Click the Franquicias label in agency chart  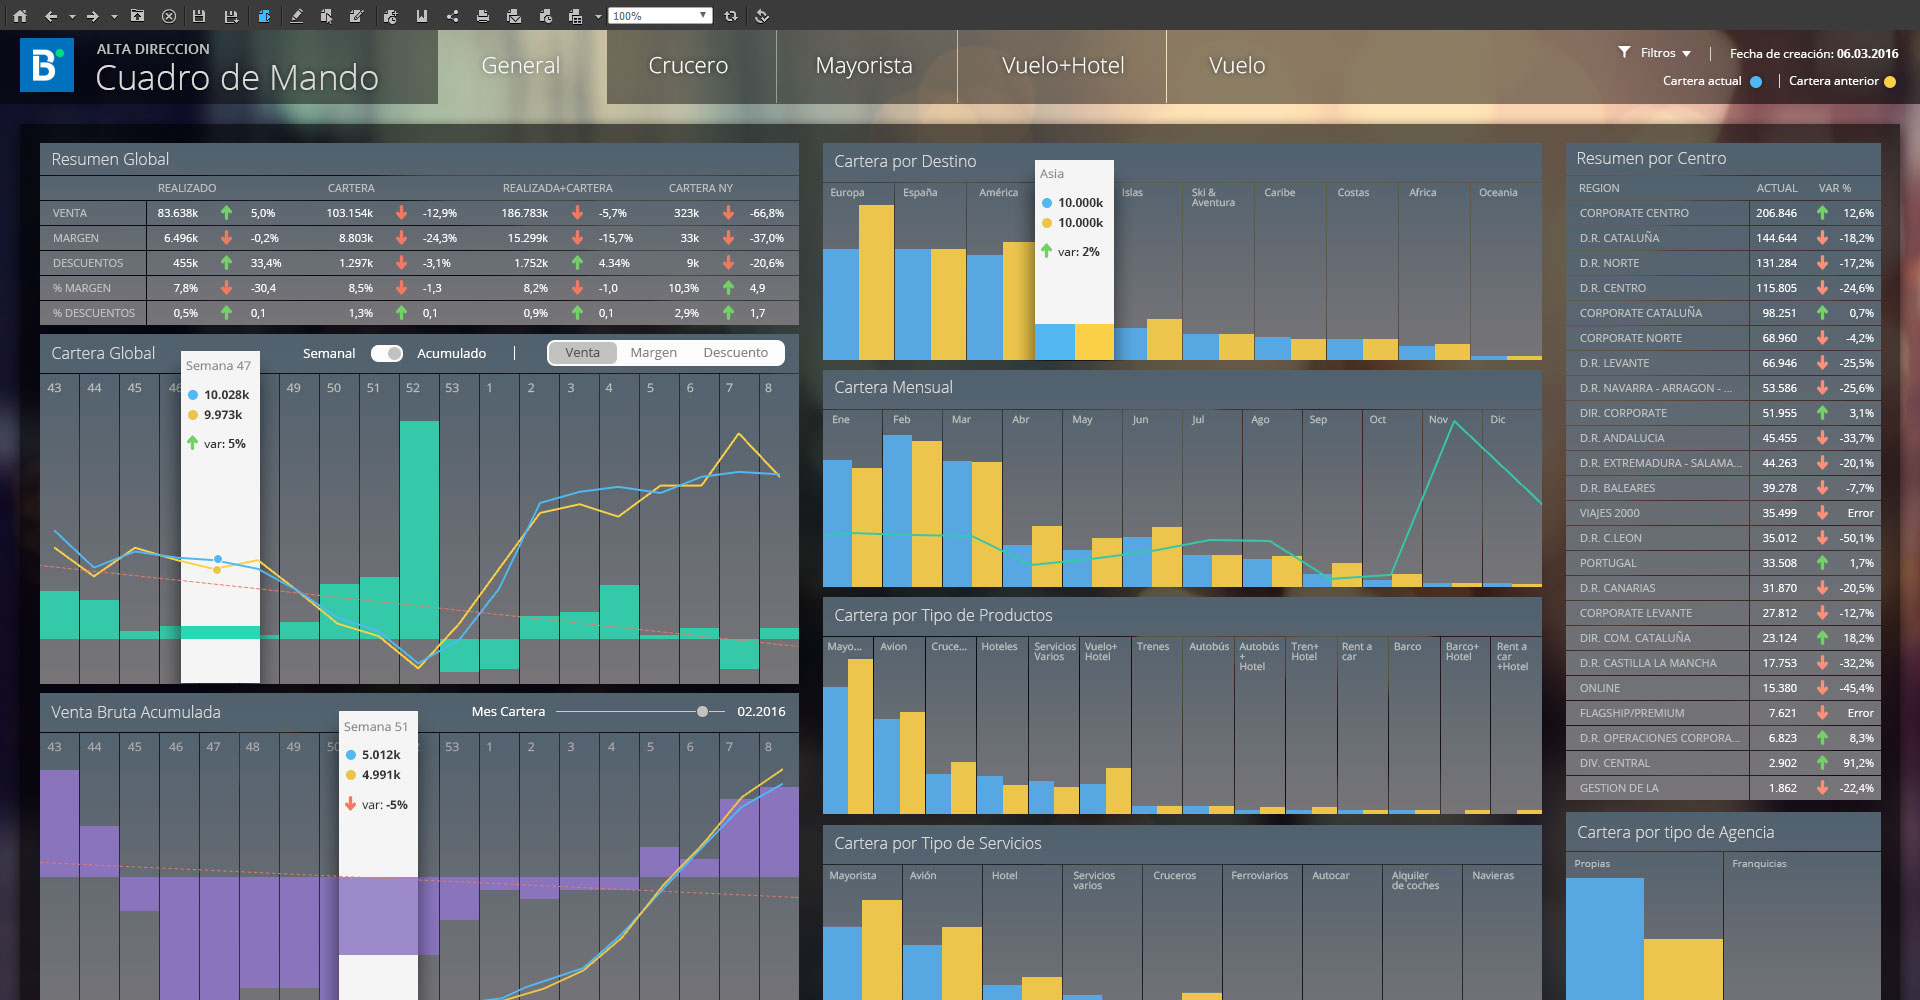1759,864
